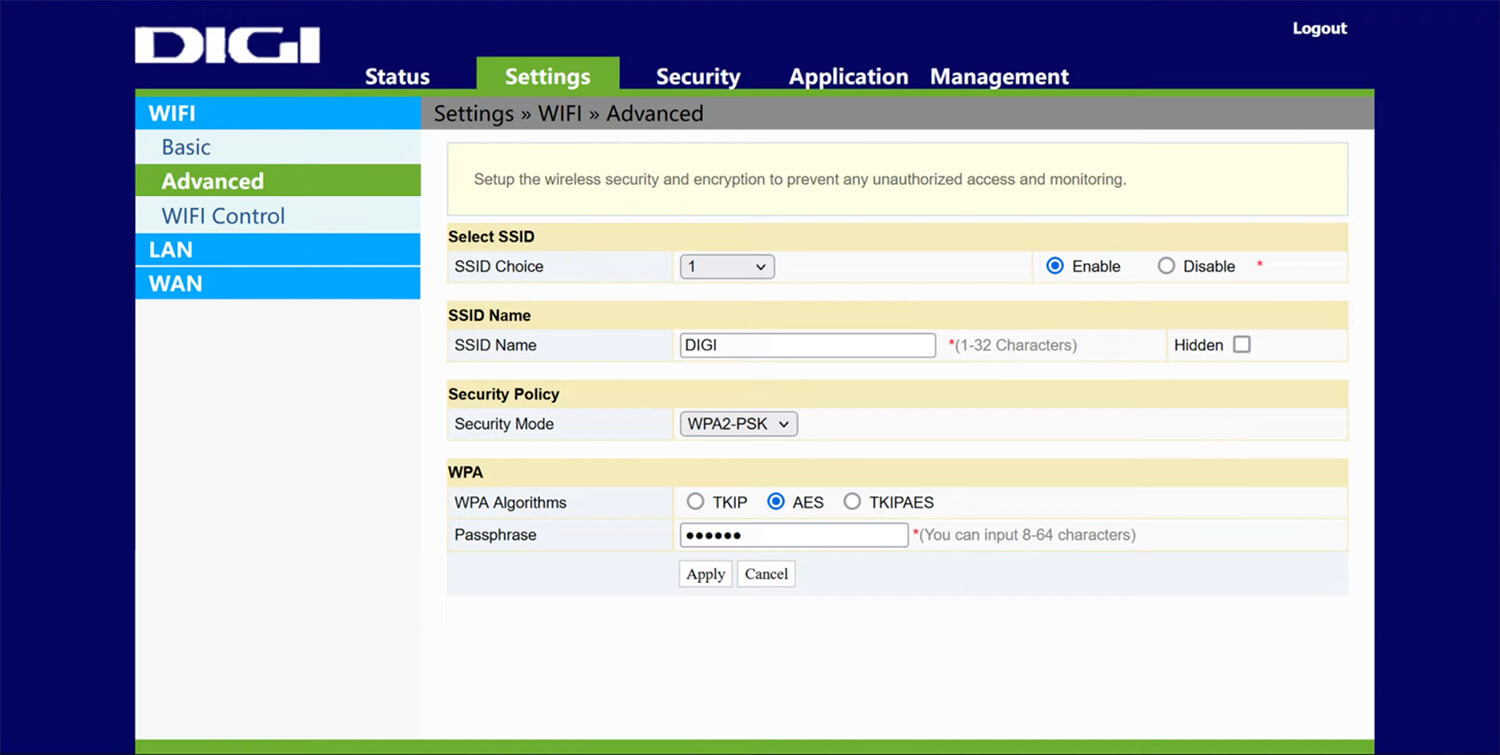The width and height of the screenshot is (1500, 755).
Task: Open the SSID Choice dropdown
Action: coord(727,267)
